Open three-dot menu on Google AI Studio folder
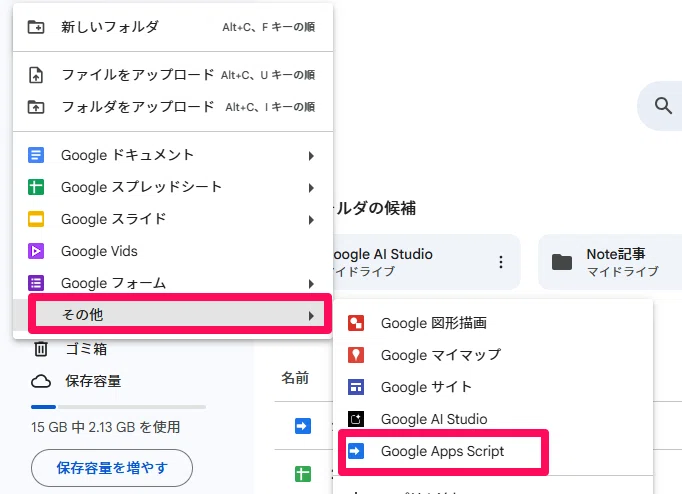Viewport: 682px width, 494px height. tap(501, 262)
